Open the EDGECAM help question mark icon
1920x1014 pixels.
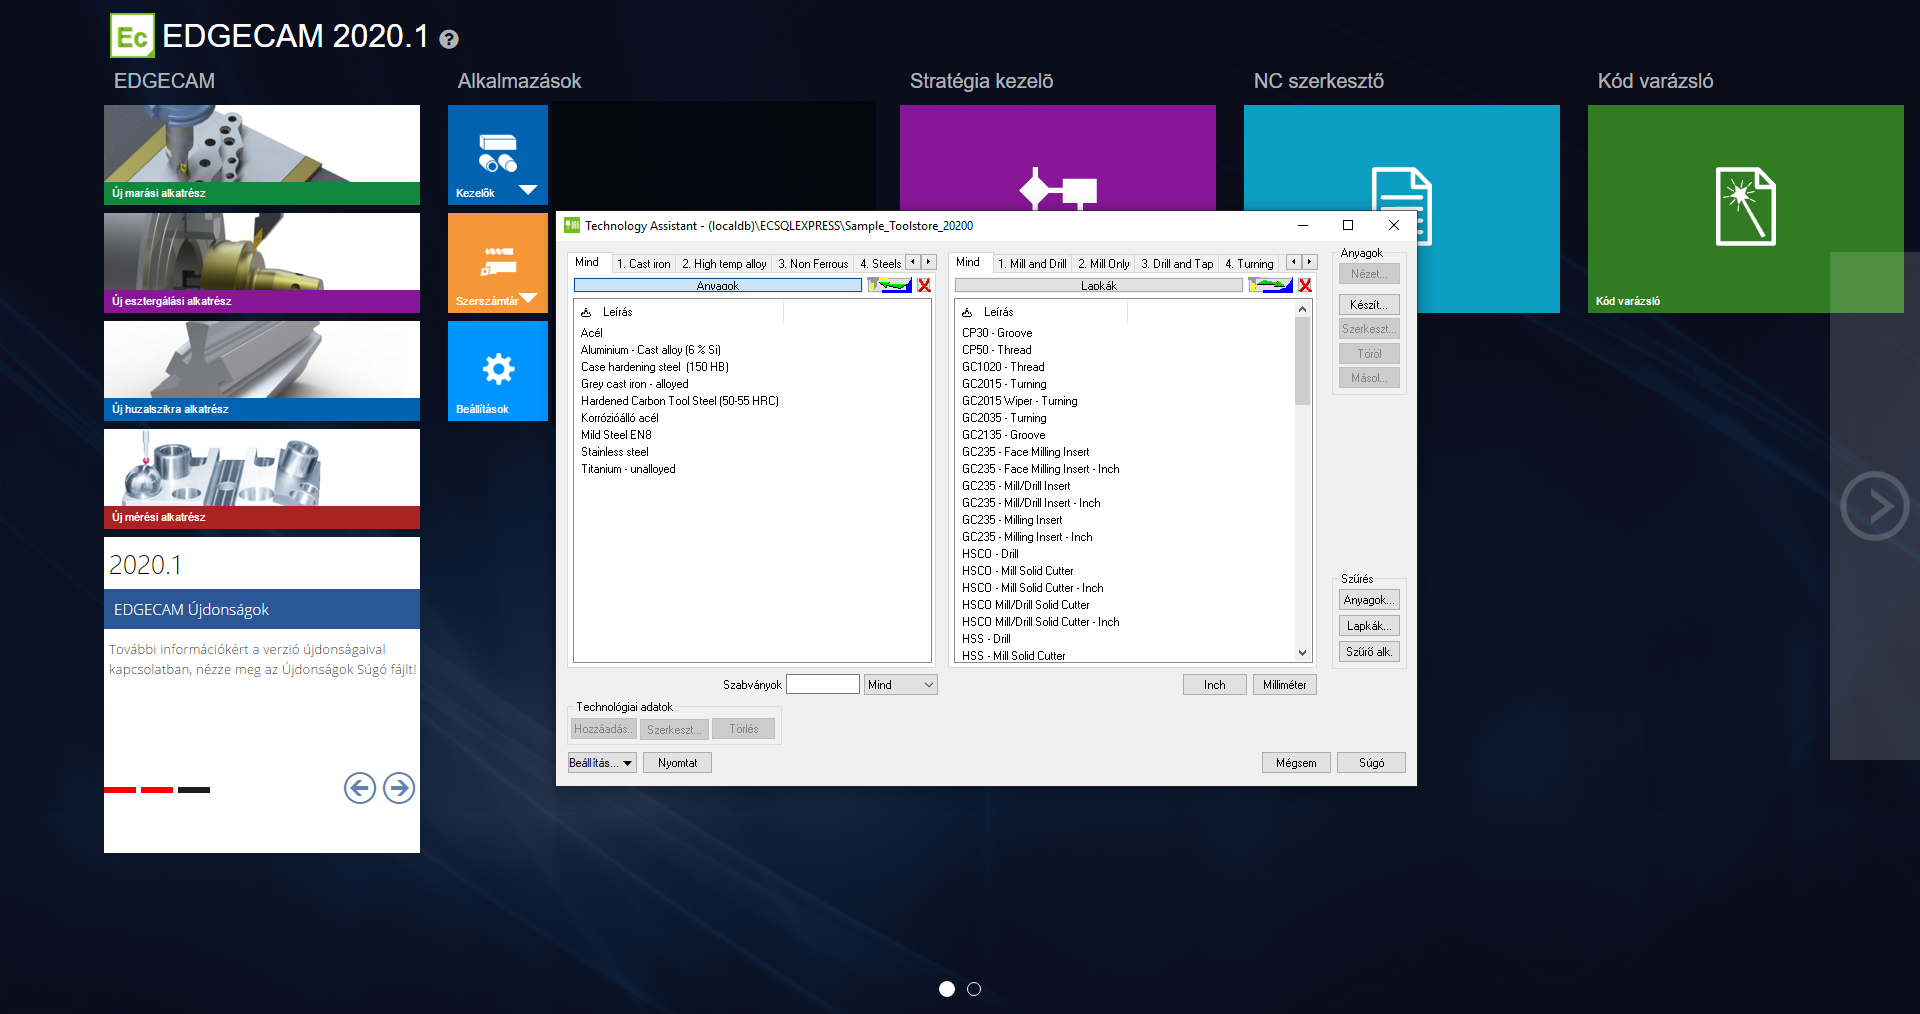click(x=449, y=39)
